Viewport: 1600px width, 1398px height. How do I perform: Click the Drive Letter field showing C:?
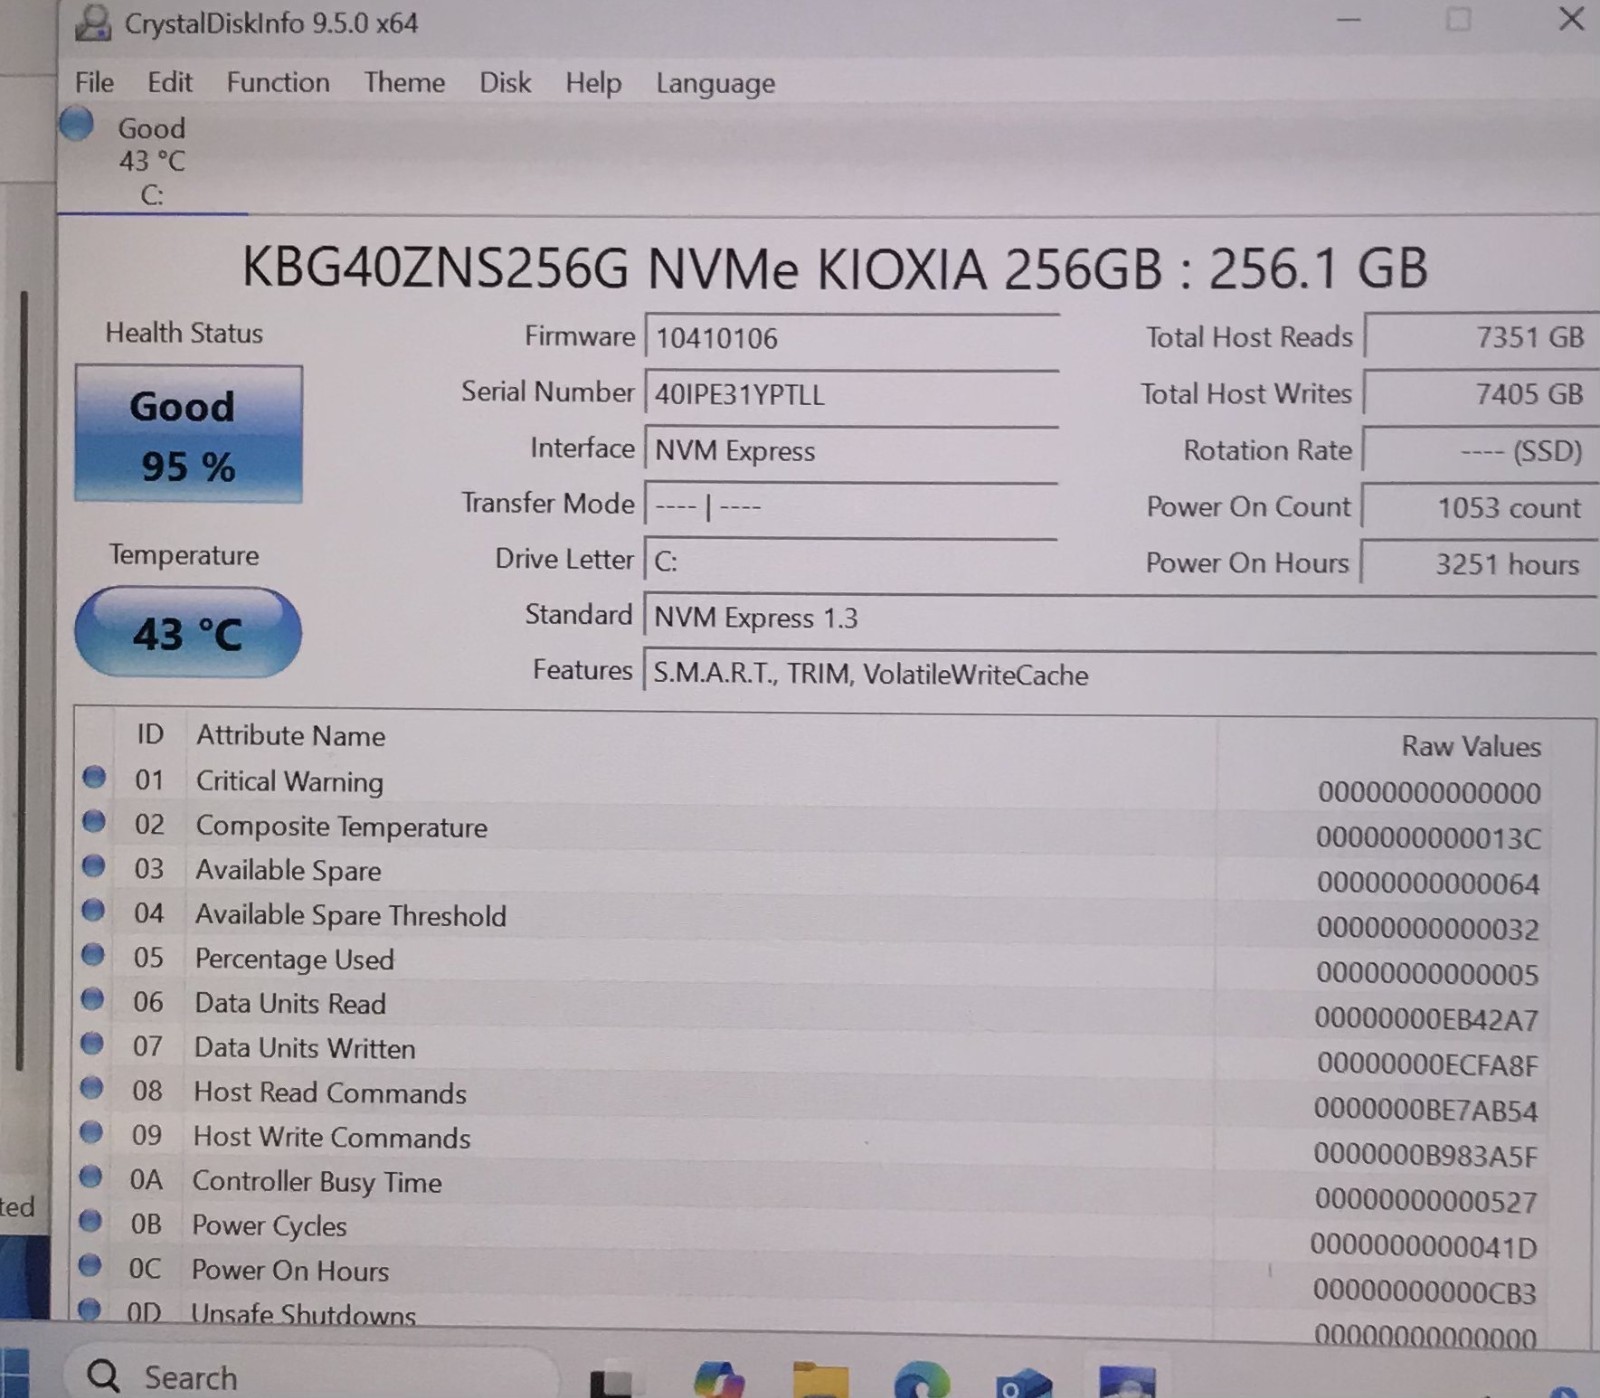click(x=852, y=561)
